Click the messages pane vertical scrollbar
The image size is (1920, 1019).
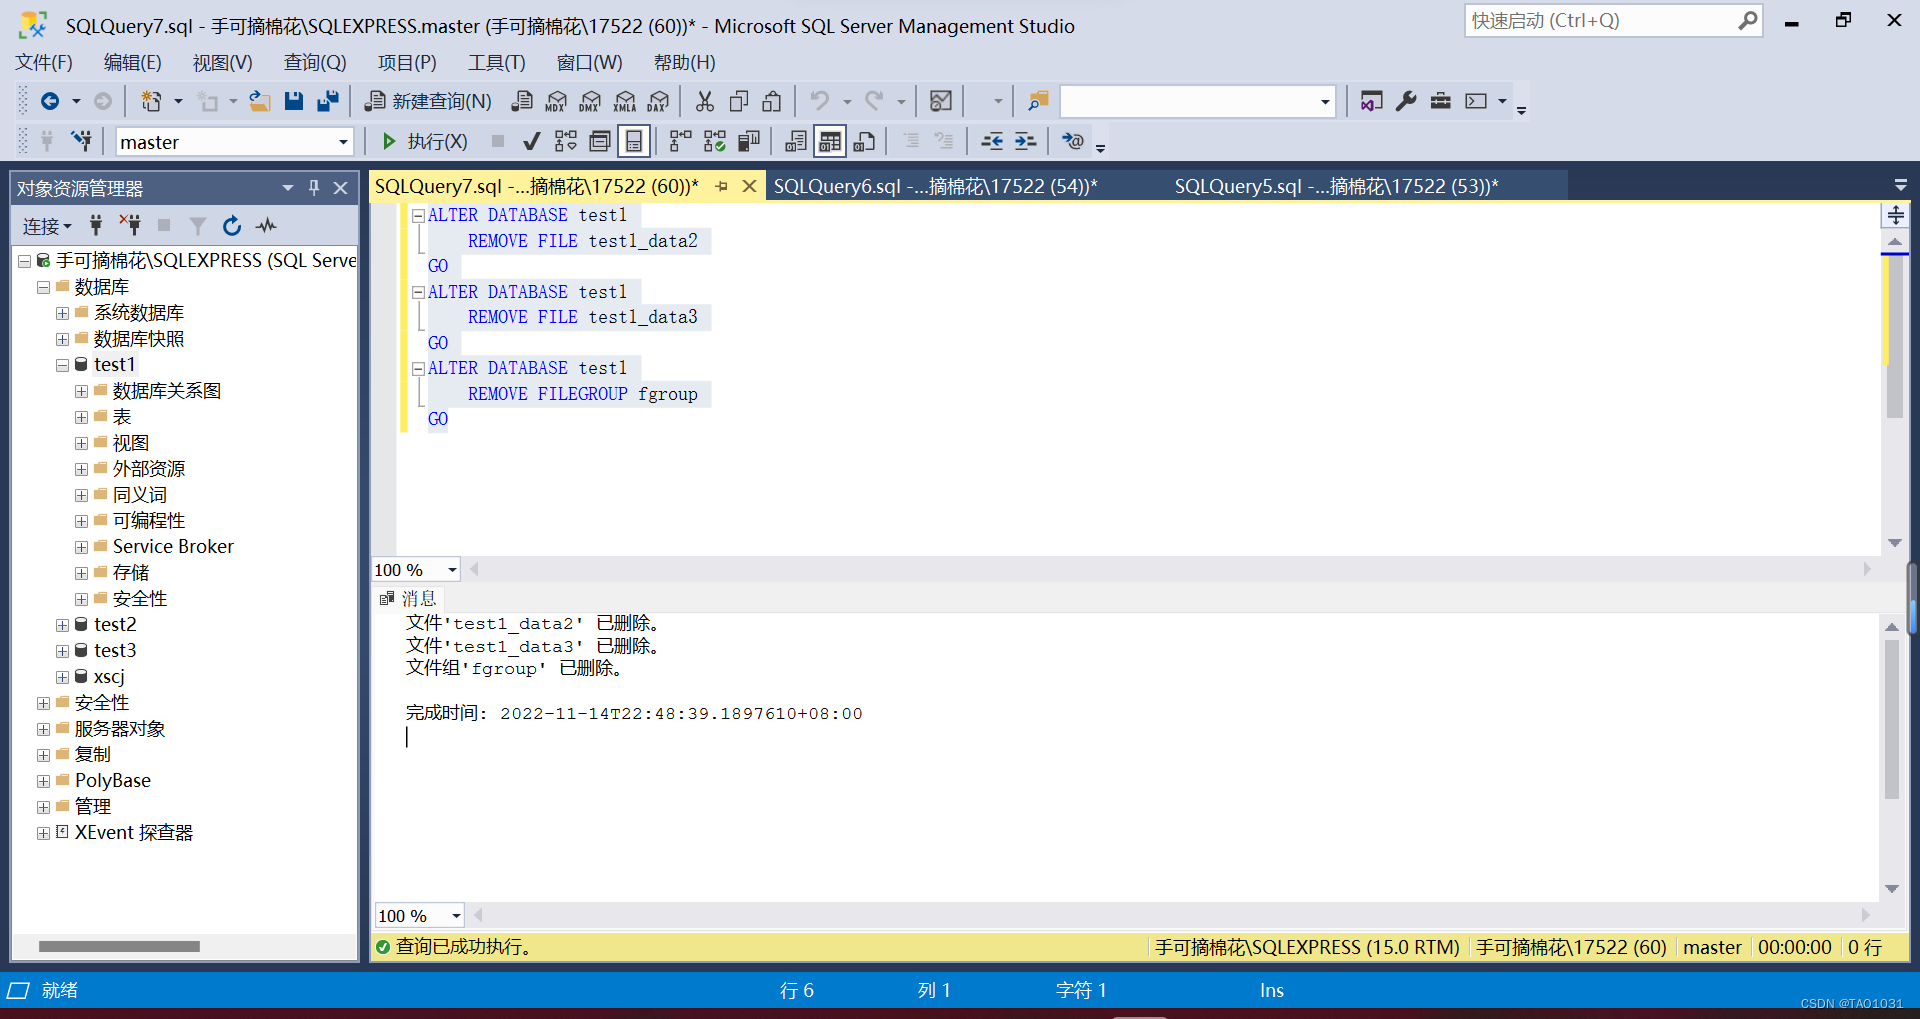[x=1891, y=718]
